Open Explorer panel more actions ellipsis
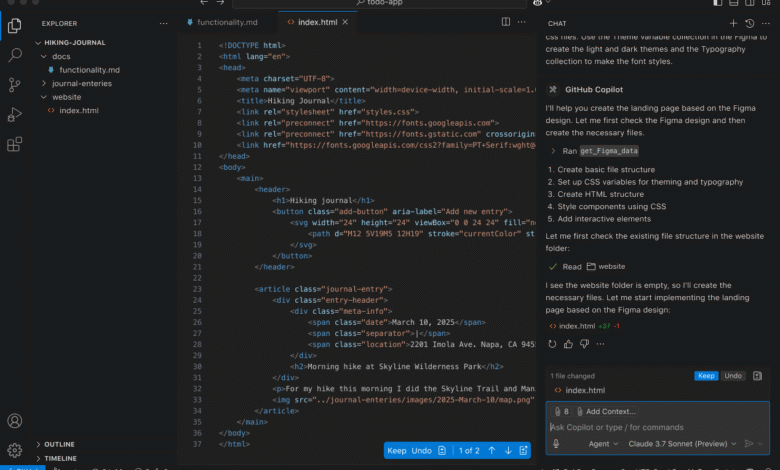This screenshot has height=470, width=780. click(163, 23)
